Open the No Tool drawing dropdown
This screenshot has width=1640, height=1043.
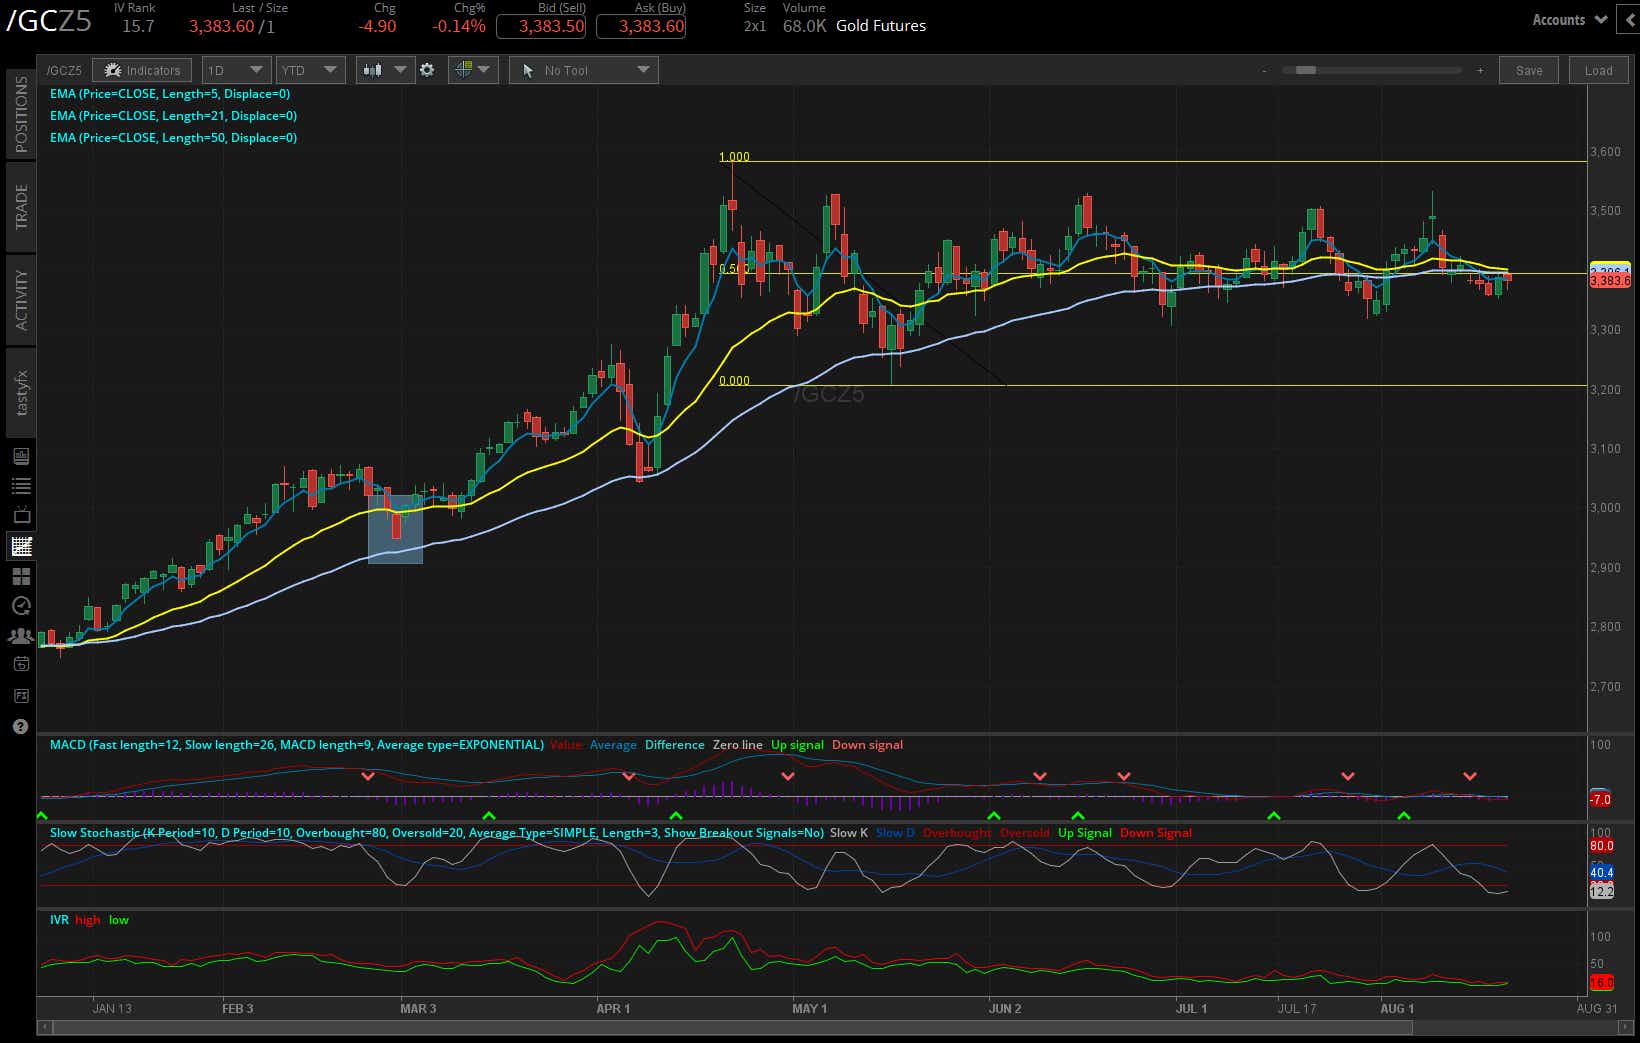click(x=583, y=70)
